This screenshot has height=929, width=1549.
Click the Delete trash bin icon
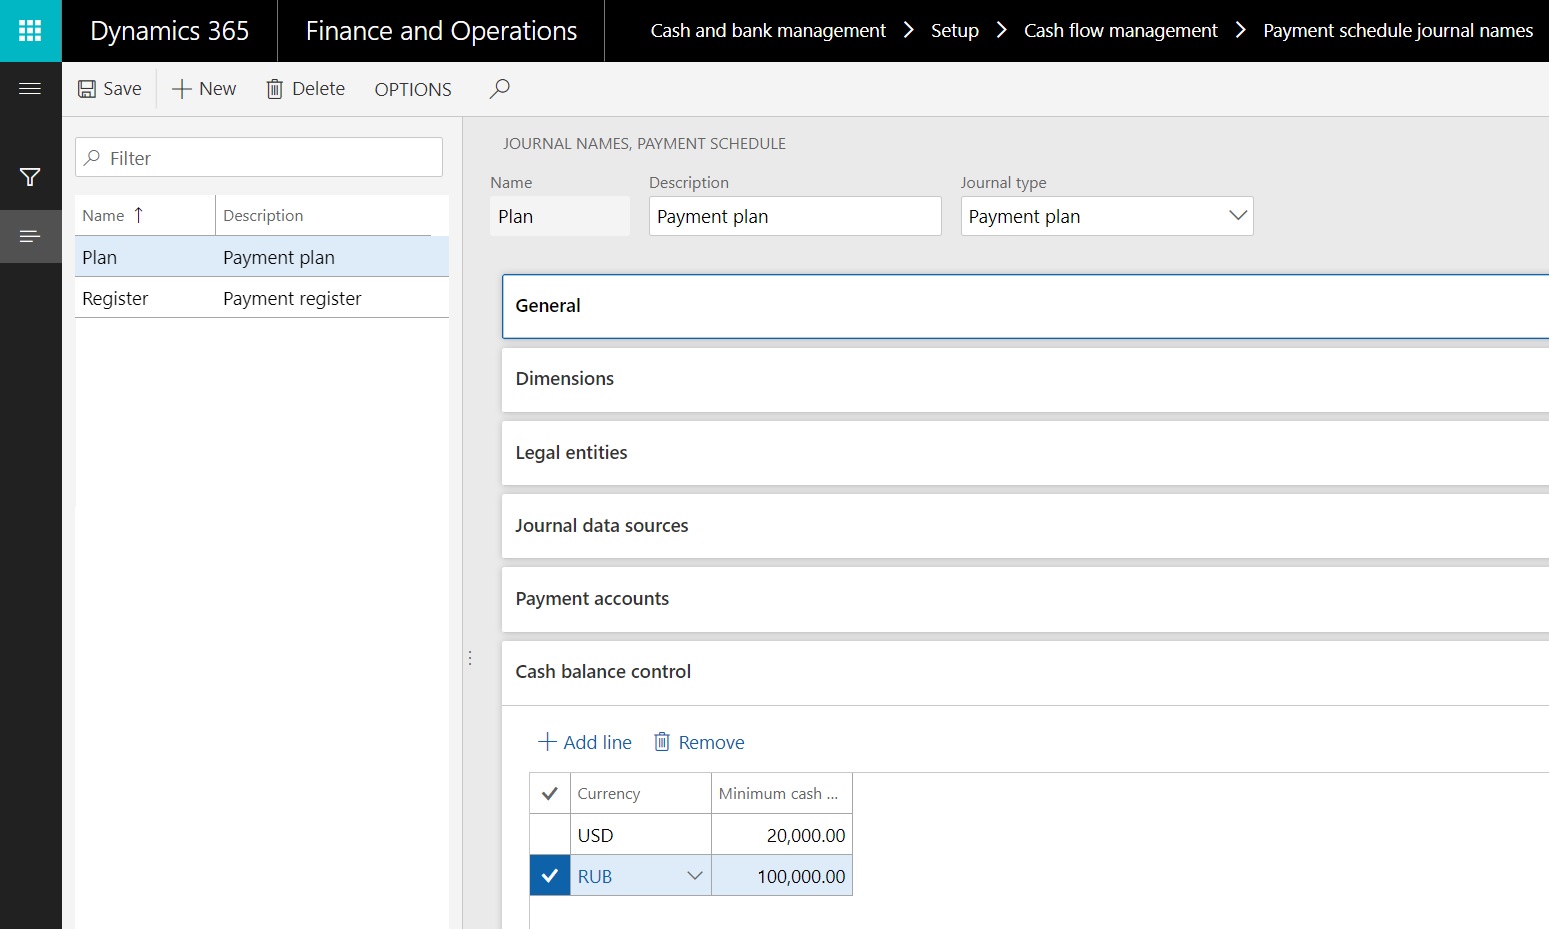pos(274,89)
